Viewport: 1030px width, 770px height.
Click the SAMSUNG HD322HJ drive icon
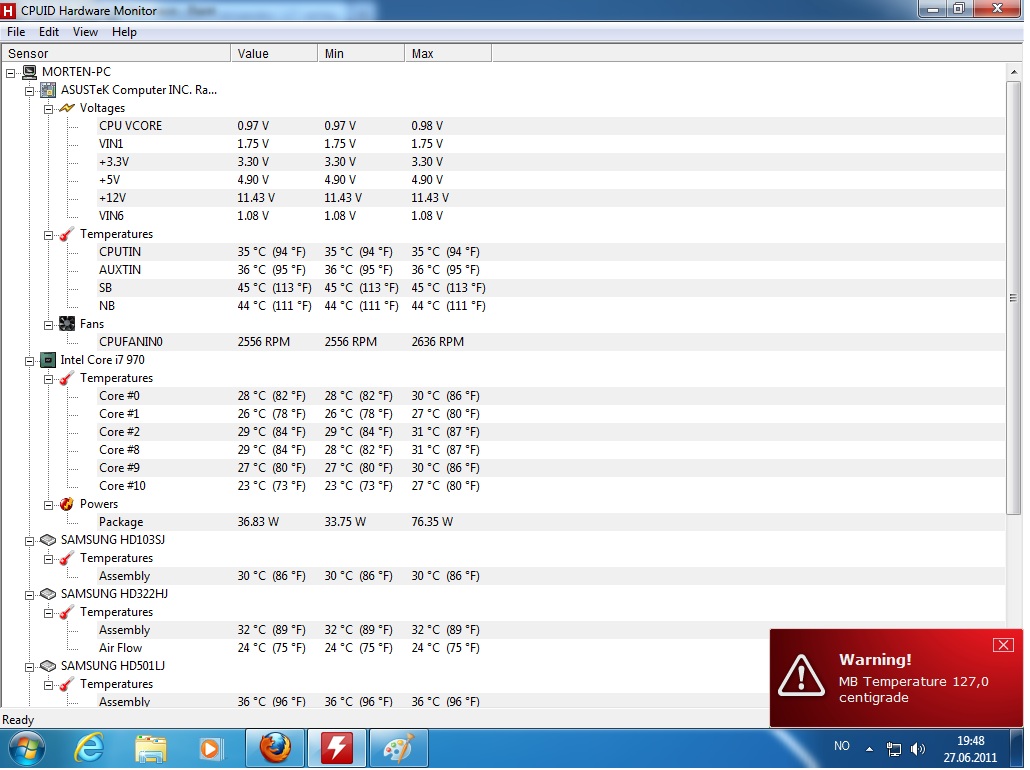click(48, 594)
